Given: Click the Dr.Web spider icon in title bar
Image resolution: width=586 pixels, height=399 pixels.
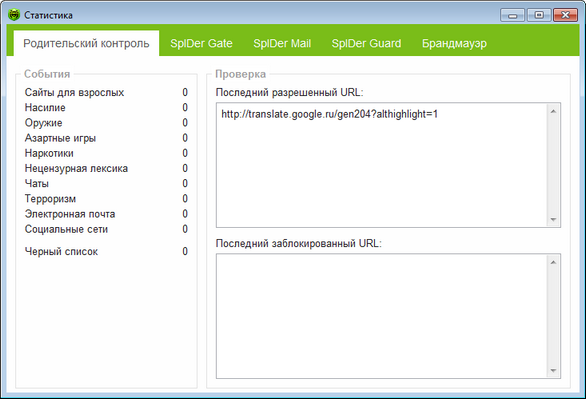Looking at the screenshot, I should coord(14,15).
